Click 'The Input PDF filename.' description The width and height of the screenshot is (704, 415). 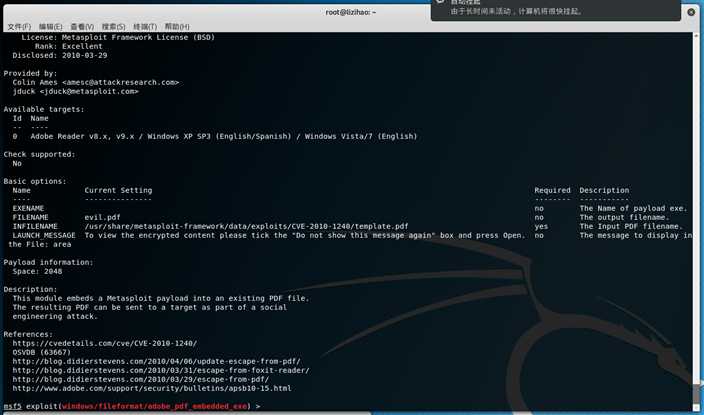(x=631, y=226)
